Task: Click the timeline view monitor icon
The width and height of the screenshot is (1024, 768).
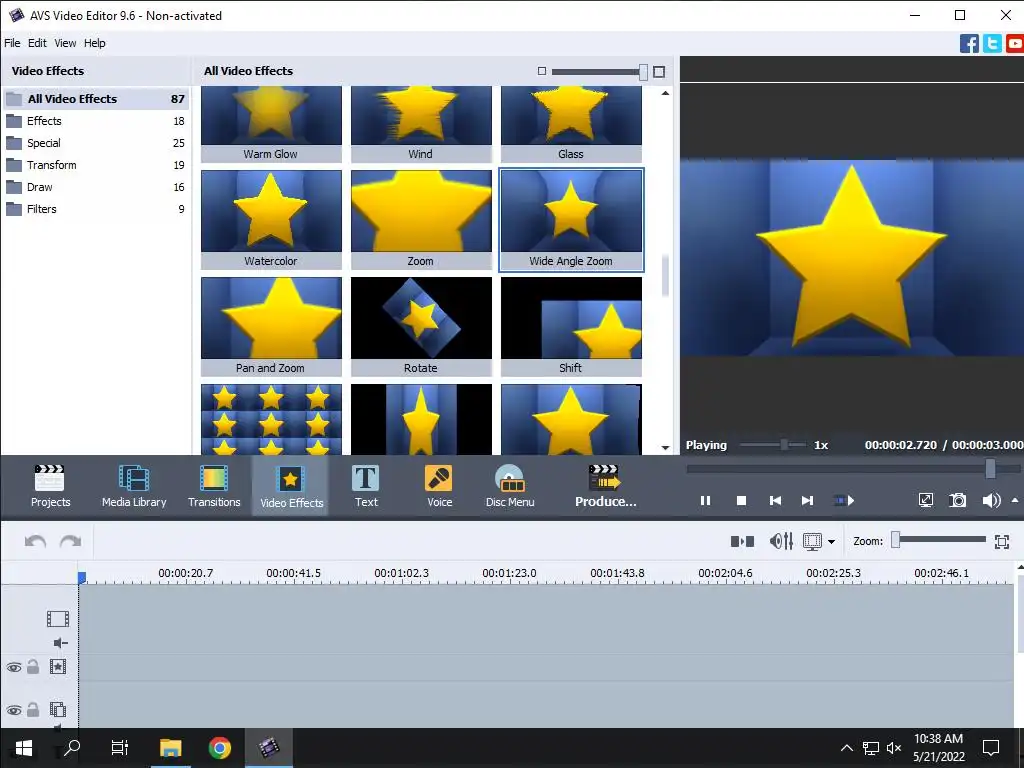Action: click(812, 541)
